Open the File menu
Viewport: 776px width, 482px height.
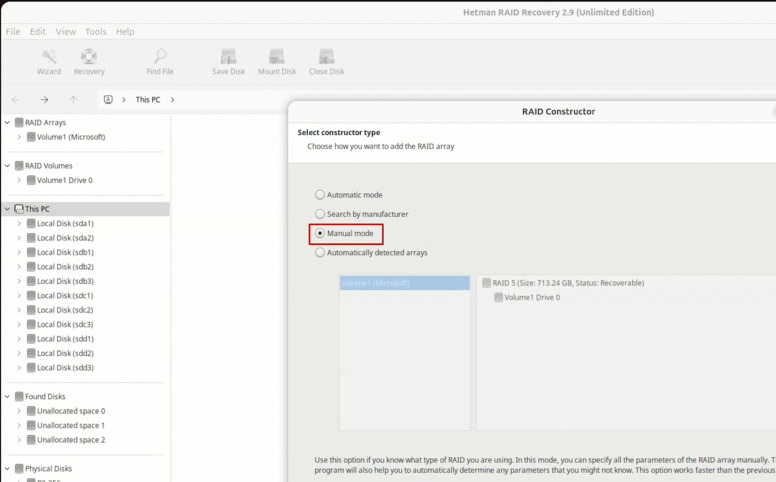(13, 32)
